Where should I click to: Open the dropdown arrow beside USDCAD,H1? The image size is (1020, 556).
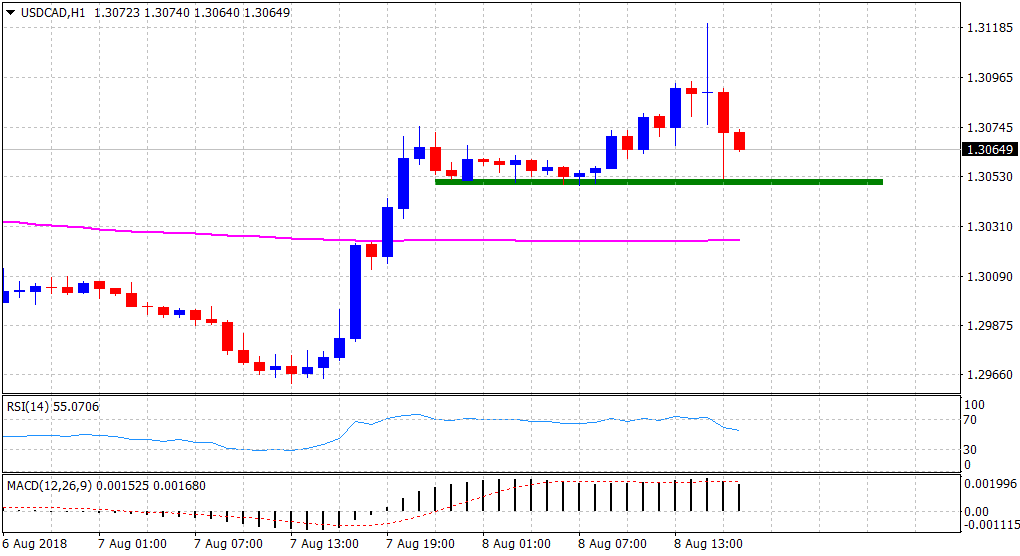coord(8,13)
